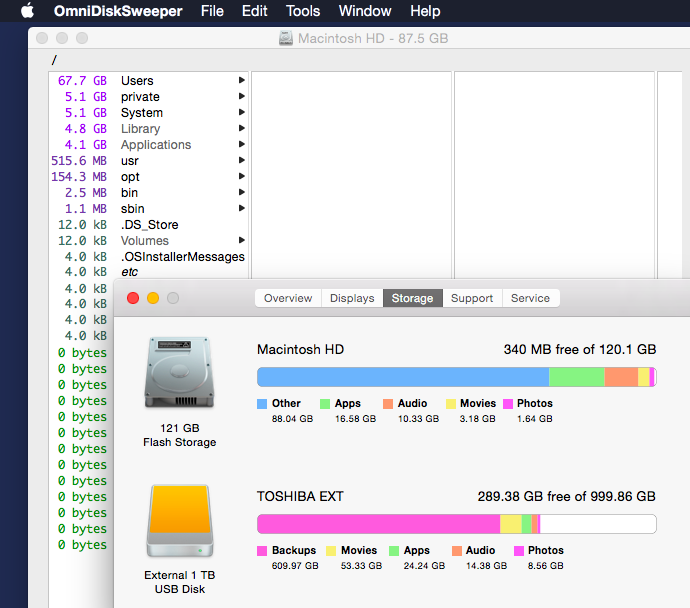The width and height of the screenshot is (690, 608).
Task: Expand the usr folder arrow
Action: point(242,160)
